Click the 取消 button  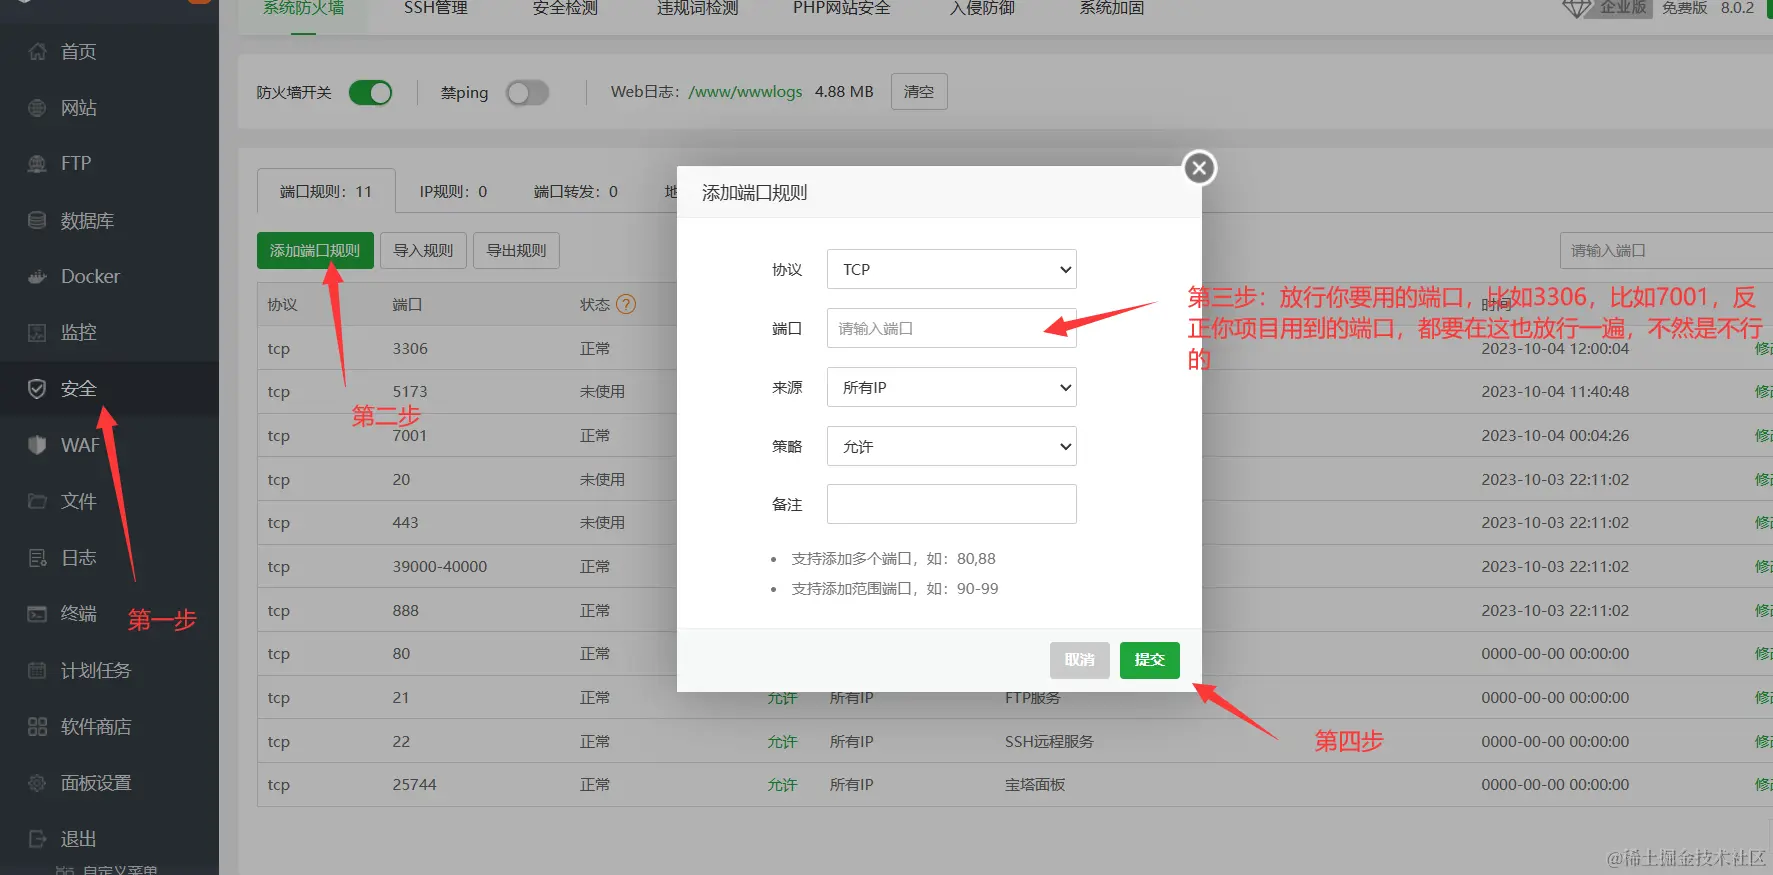point(1080,660)
